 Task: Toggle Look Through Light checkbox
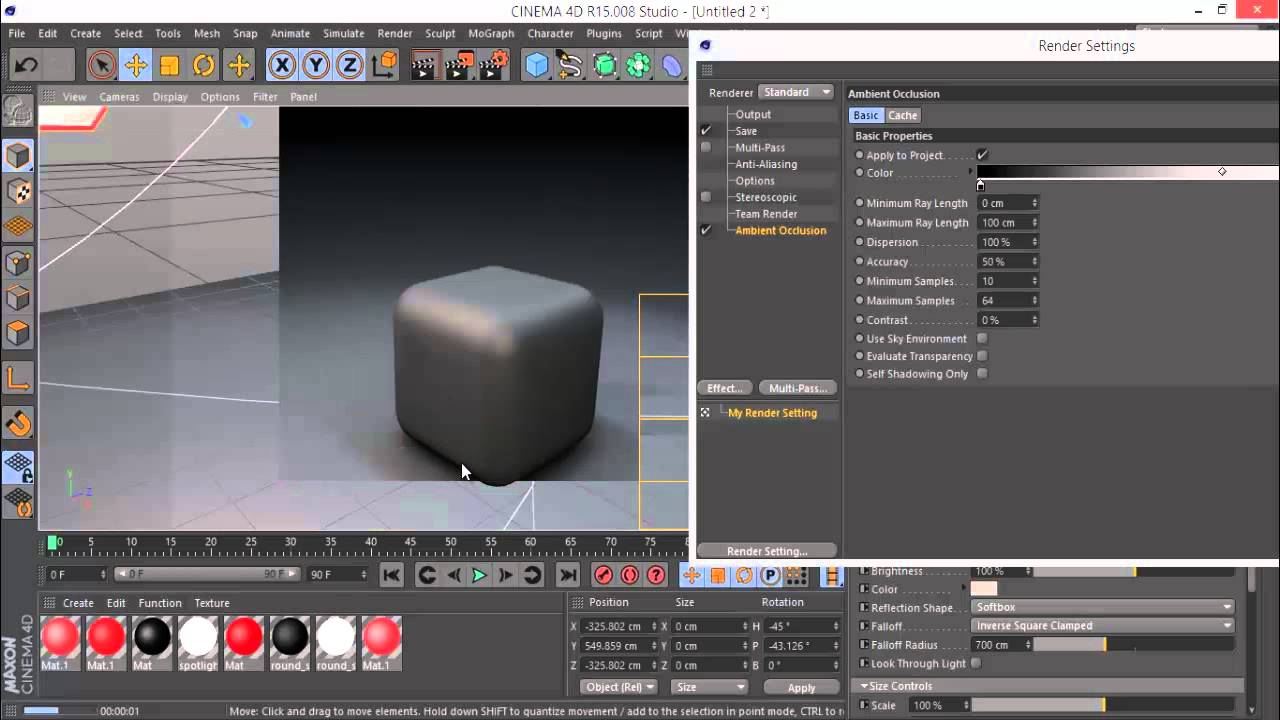[x=976, y=663]
